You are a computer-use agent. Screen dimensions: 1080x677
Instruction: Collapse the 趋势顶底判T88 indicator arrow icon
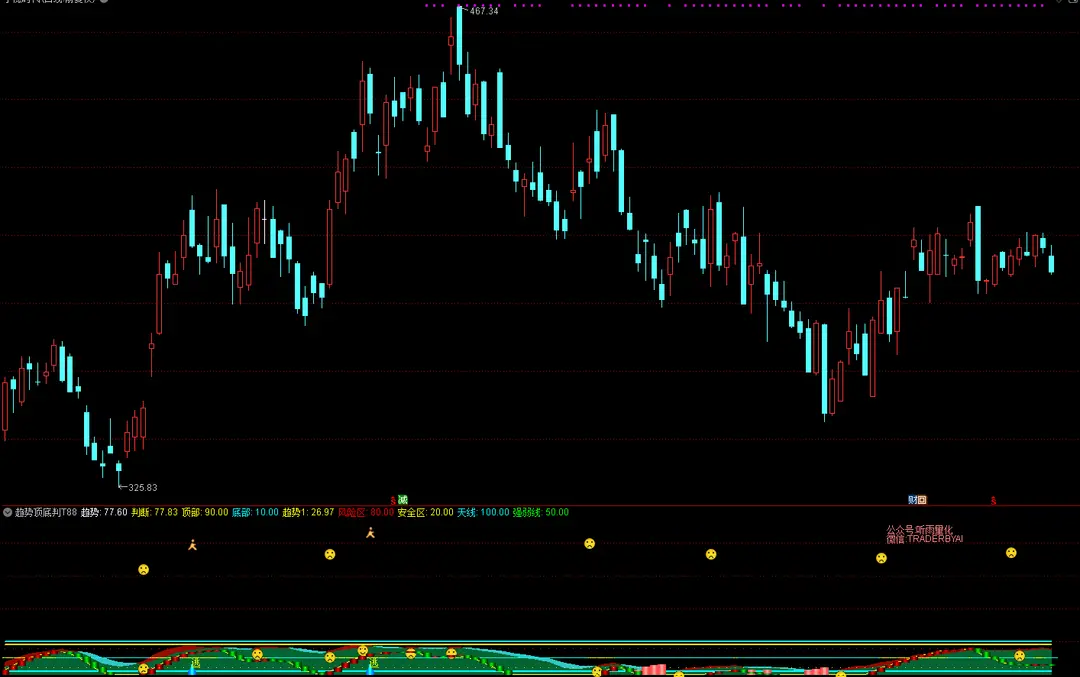(8, 512)
